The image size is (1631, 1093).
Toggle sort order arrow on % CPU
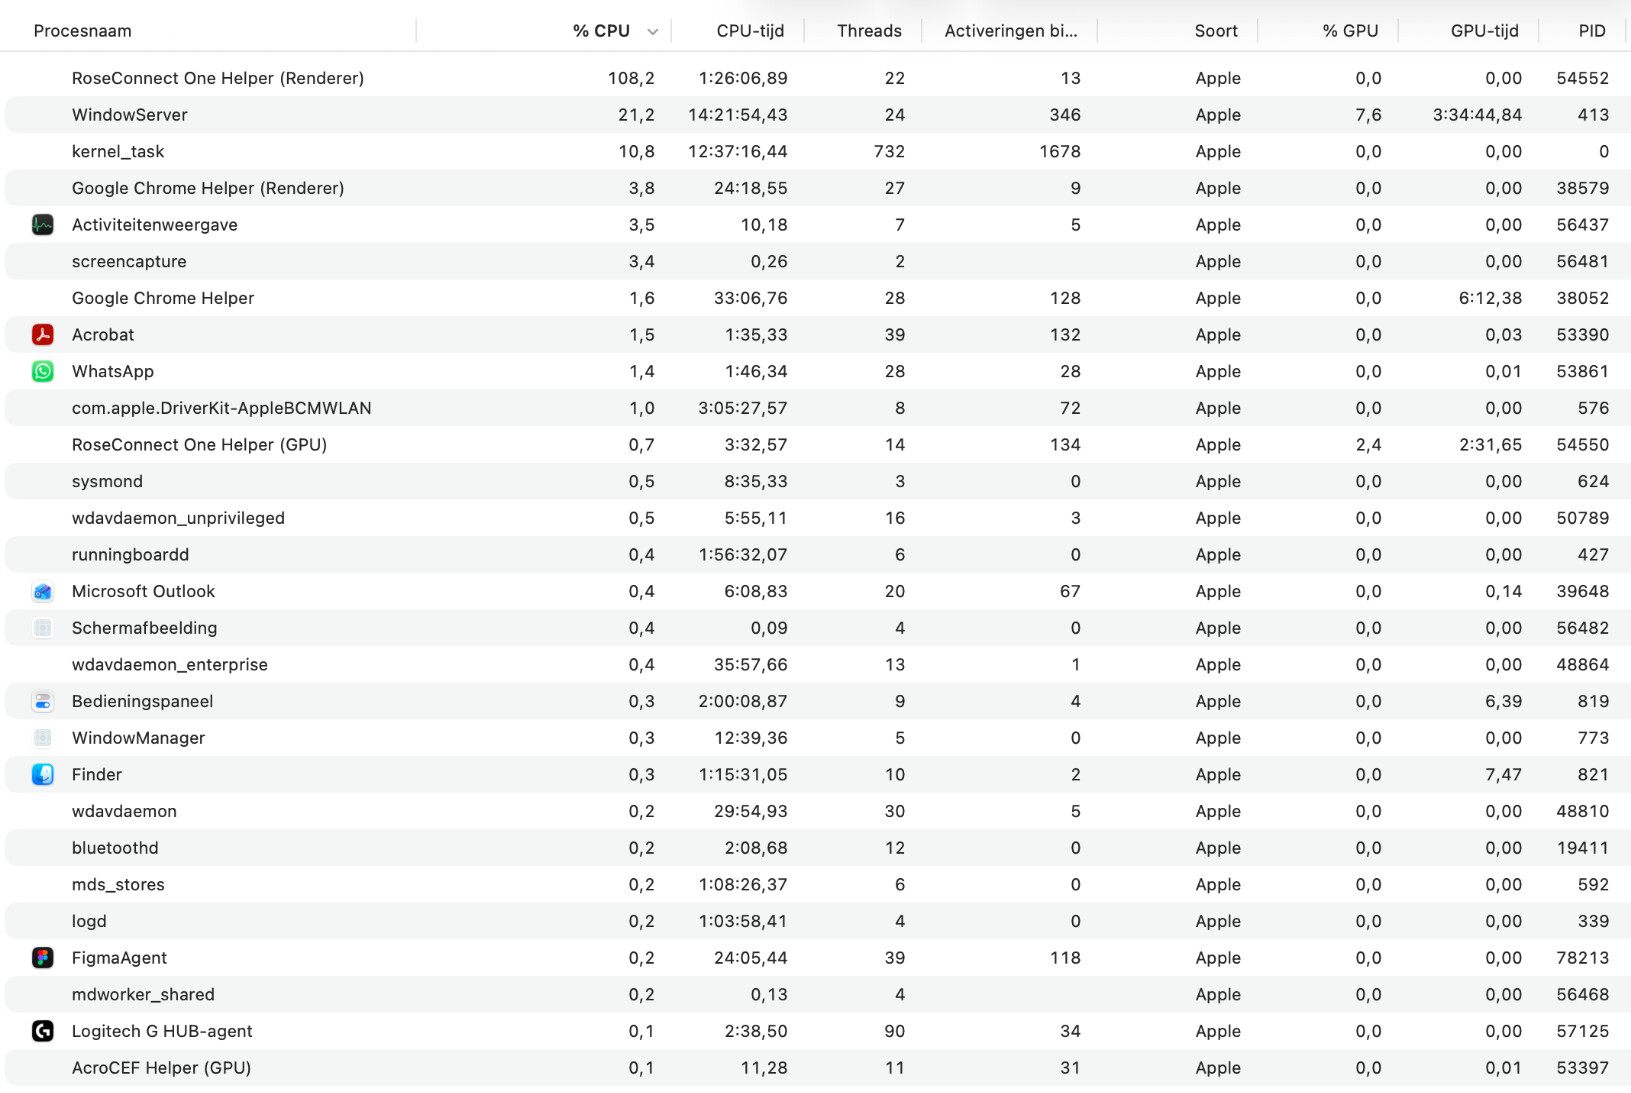(653, 32)
